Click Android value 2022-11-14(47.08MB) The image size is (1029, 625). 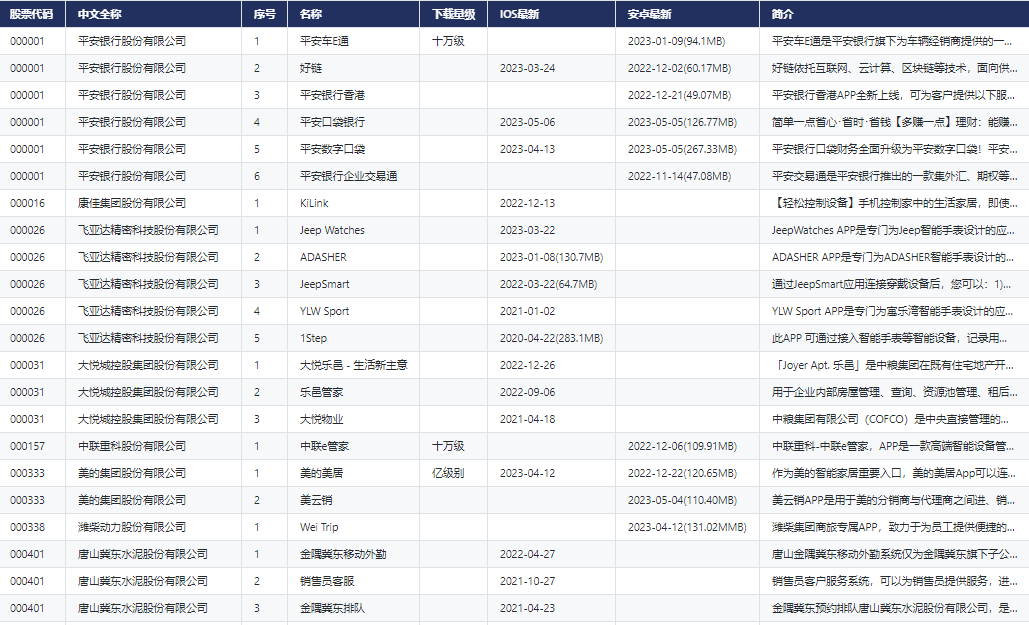[x=679, y=176]
